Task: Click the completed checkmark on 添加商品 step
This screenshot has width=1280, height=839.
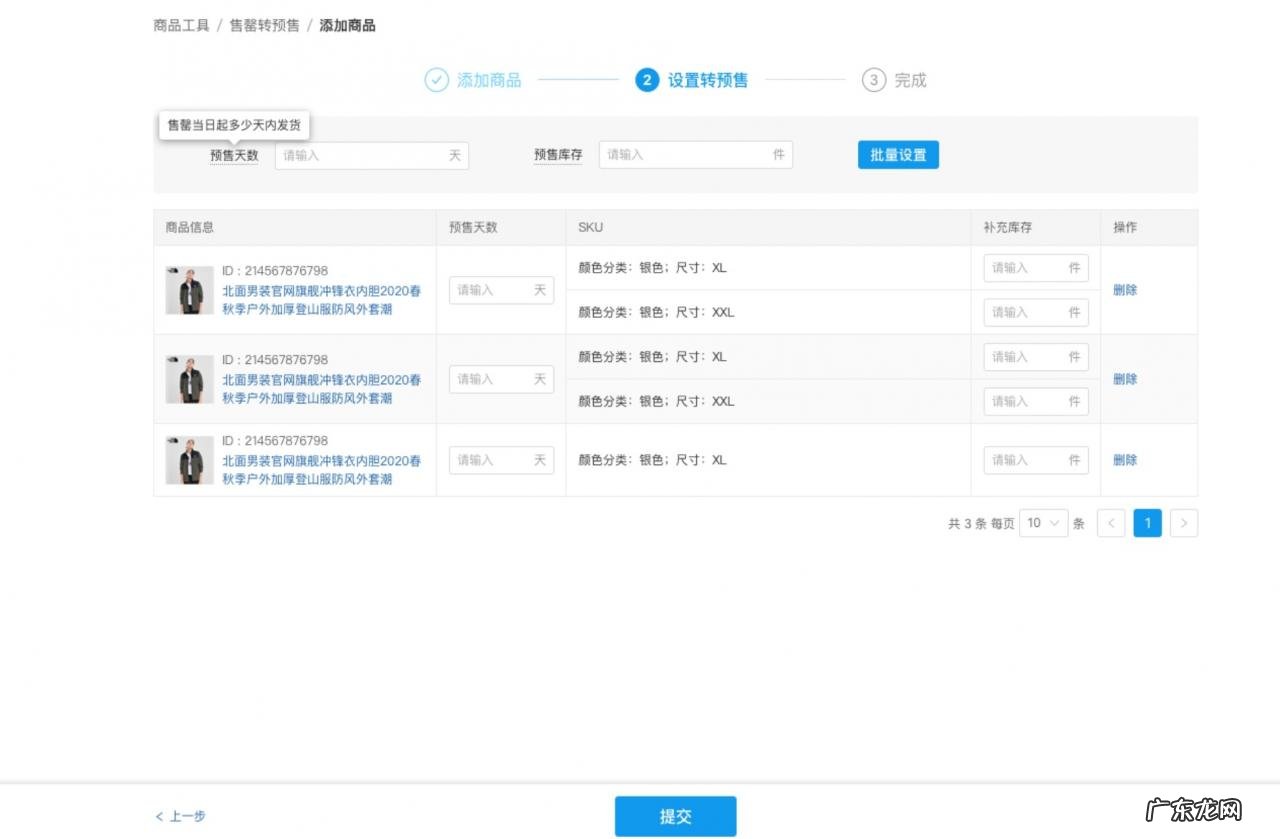Action: (436, 80)
